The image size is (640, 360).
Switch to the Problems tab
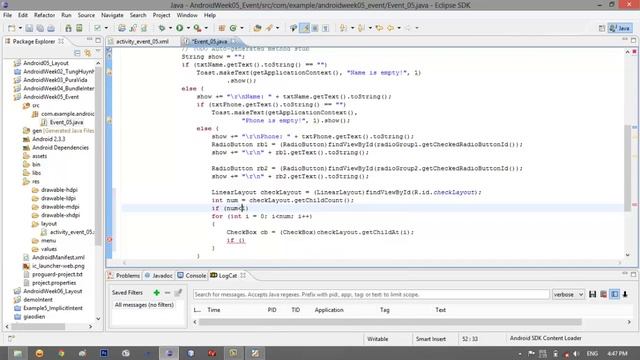point(124,276)
